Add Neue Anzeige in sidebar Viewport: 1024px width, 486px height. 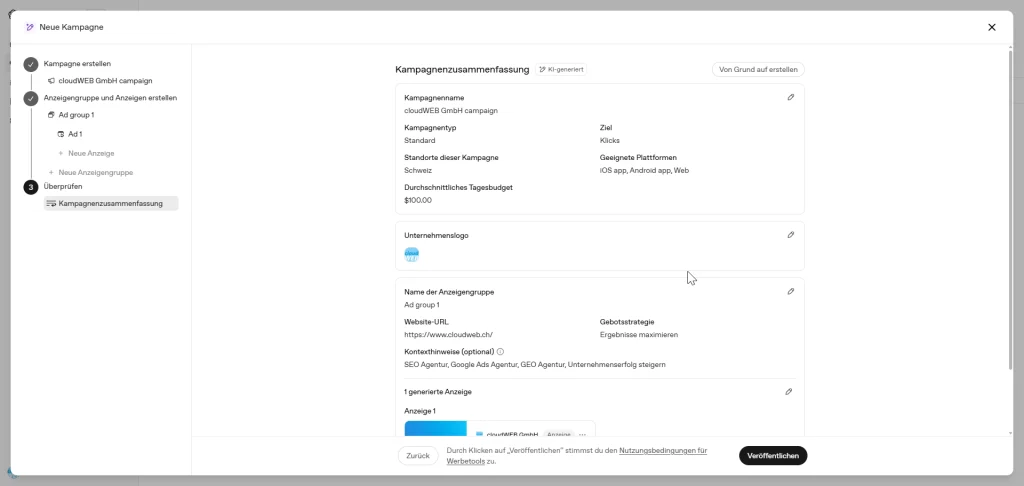pyautogui.click(x=91, y=154)
